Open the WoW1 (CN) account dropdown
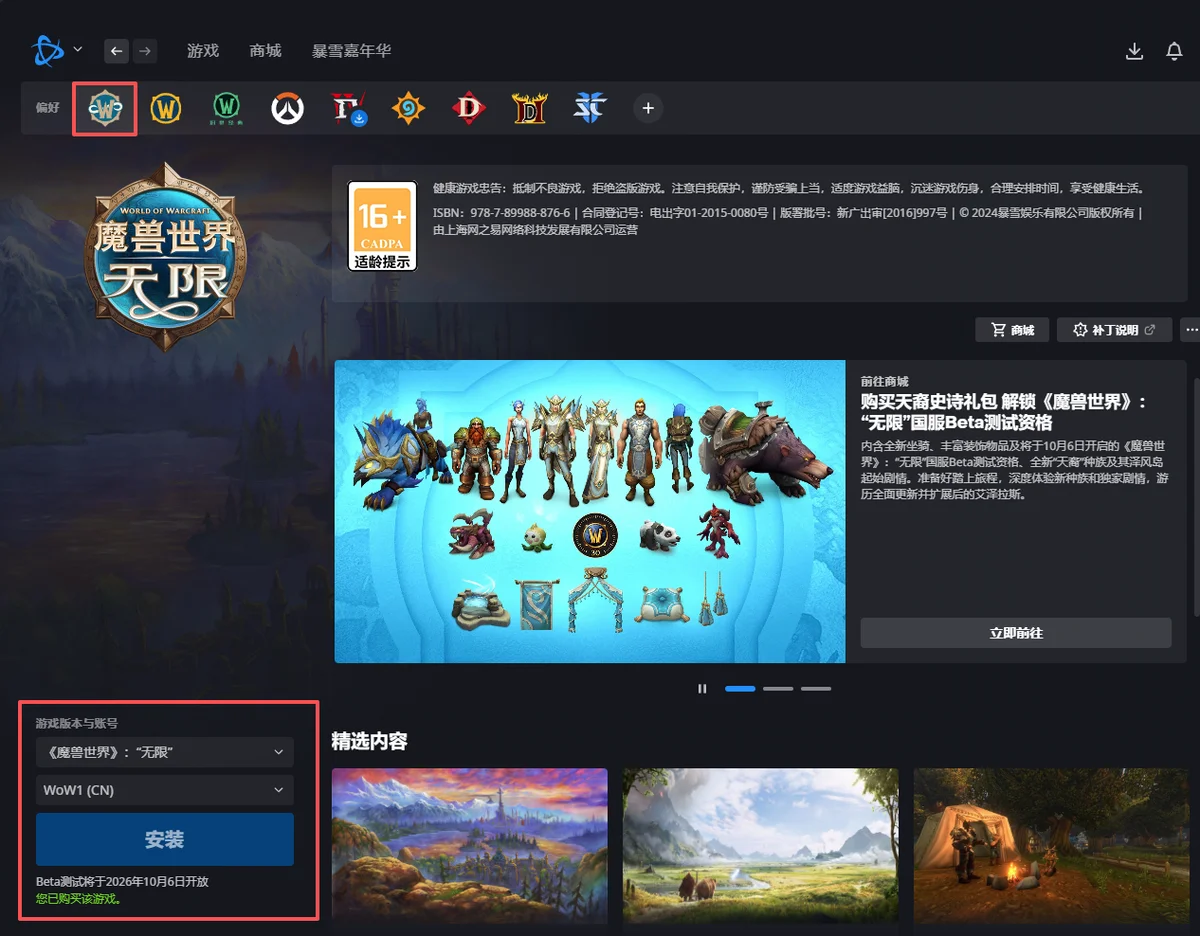 tap(165, 790)
